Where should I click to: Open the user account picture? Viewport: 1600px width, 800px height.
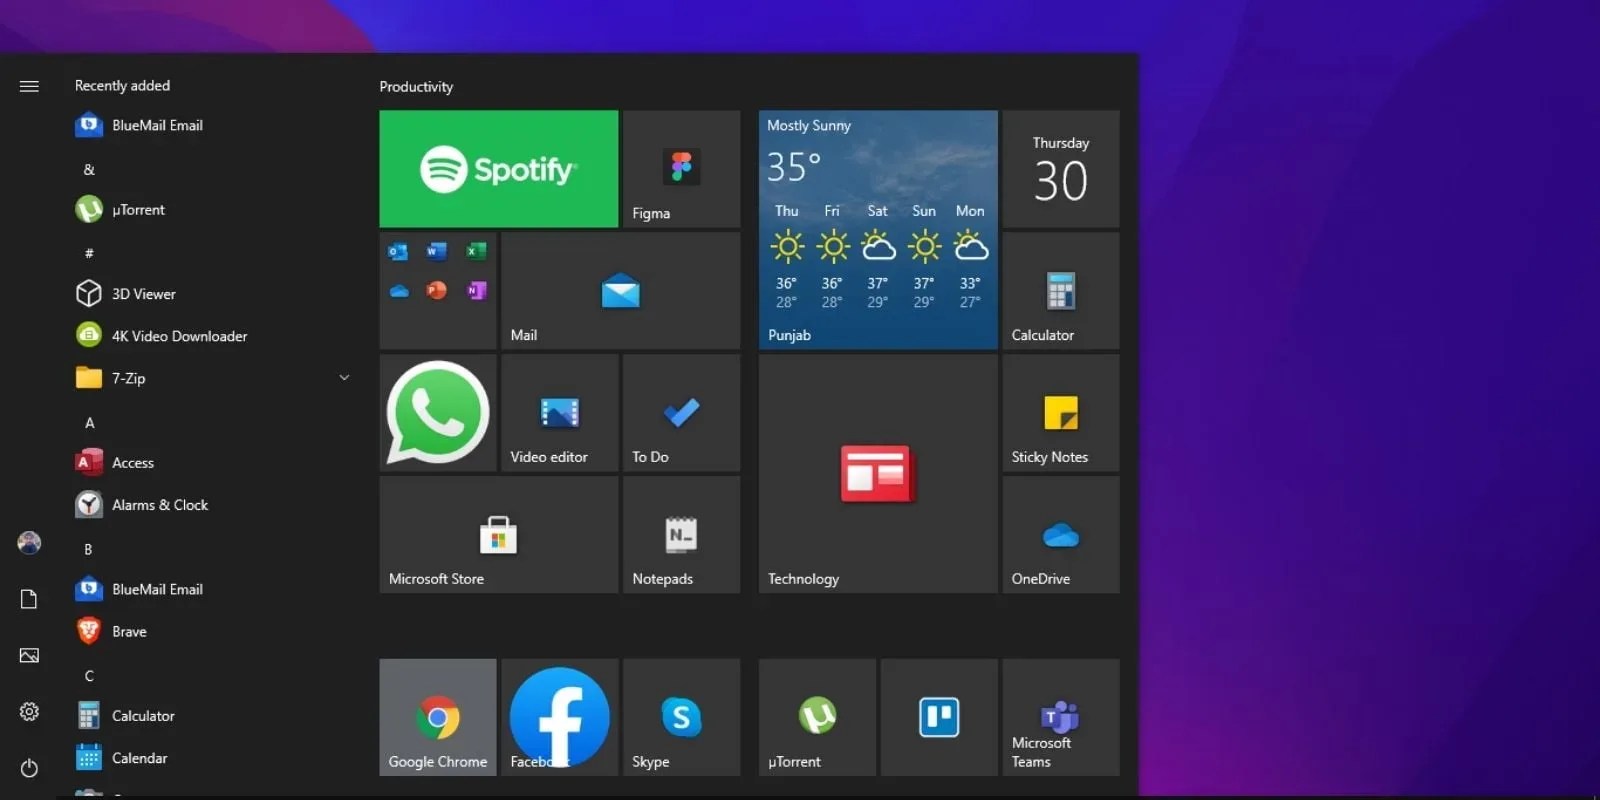coord(29,543)
